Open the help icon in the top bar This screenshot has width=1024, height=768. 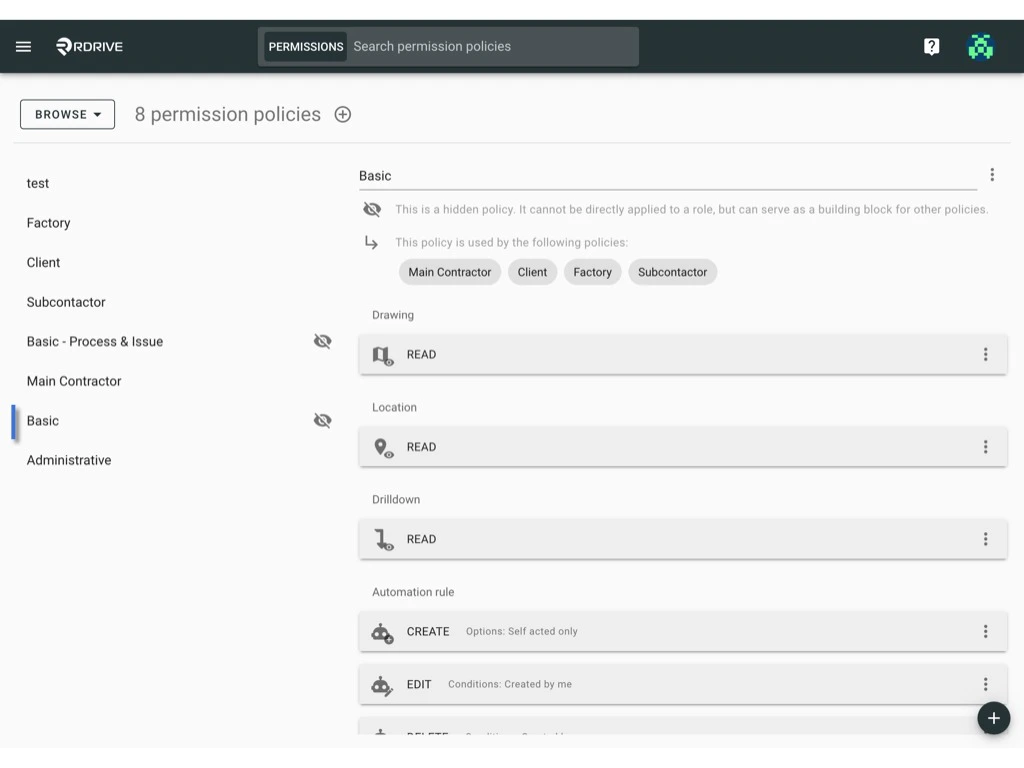(x=931, y=46)
